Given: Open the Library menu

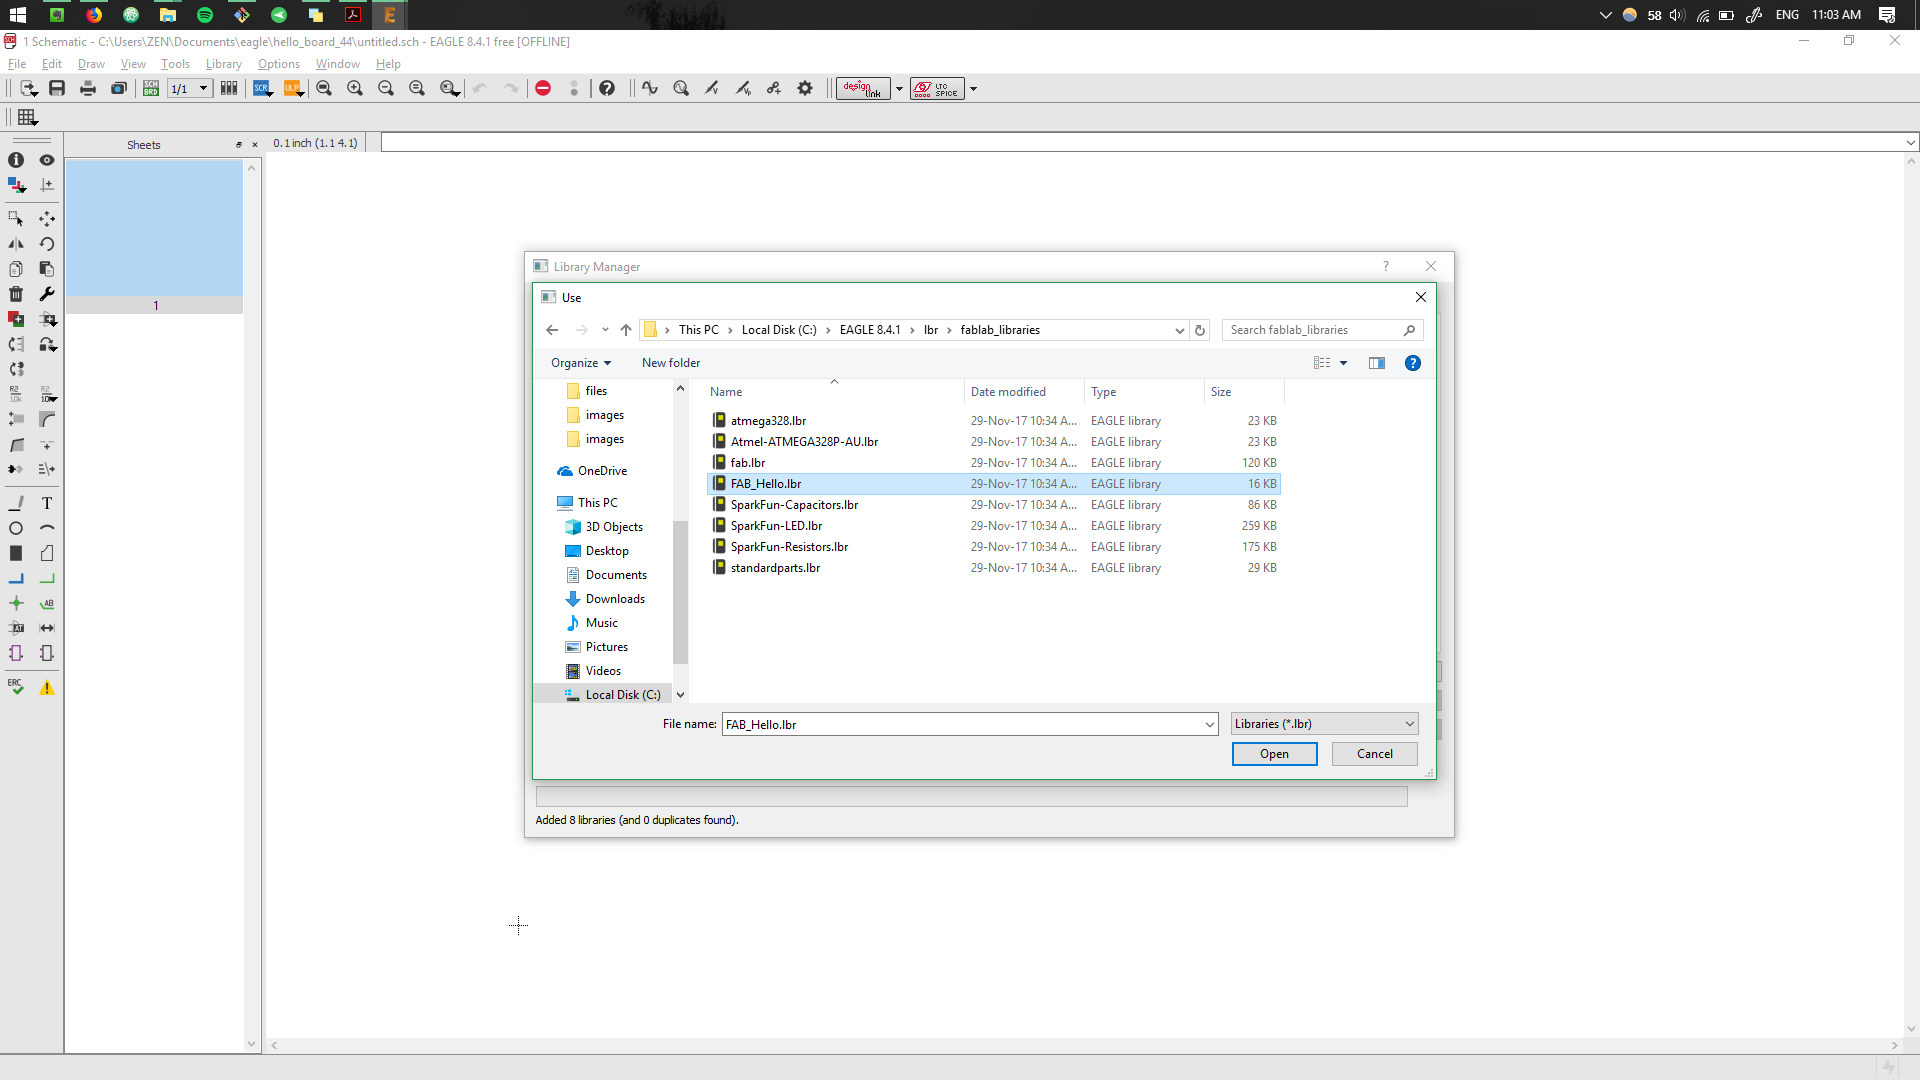Looking at the screenshot, I should [x=224, y=64].
